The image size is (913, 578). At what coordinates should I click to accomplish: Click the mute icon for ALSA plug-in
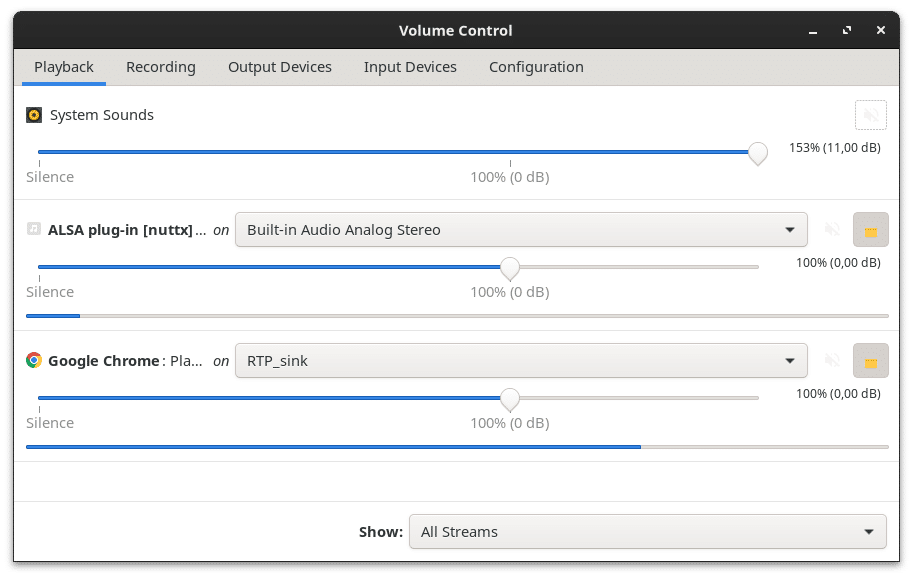pyautogui.click(x=832, y=229)
